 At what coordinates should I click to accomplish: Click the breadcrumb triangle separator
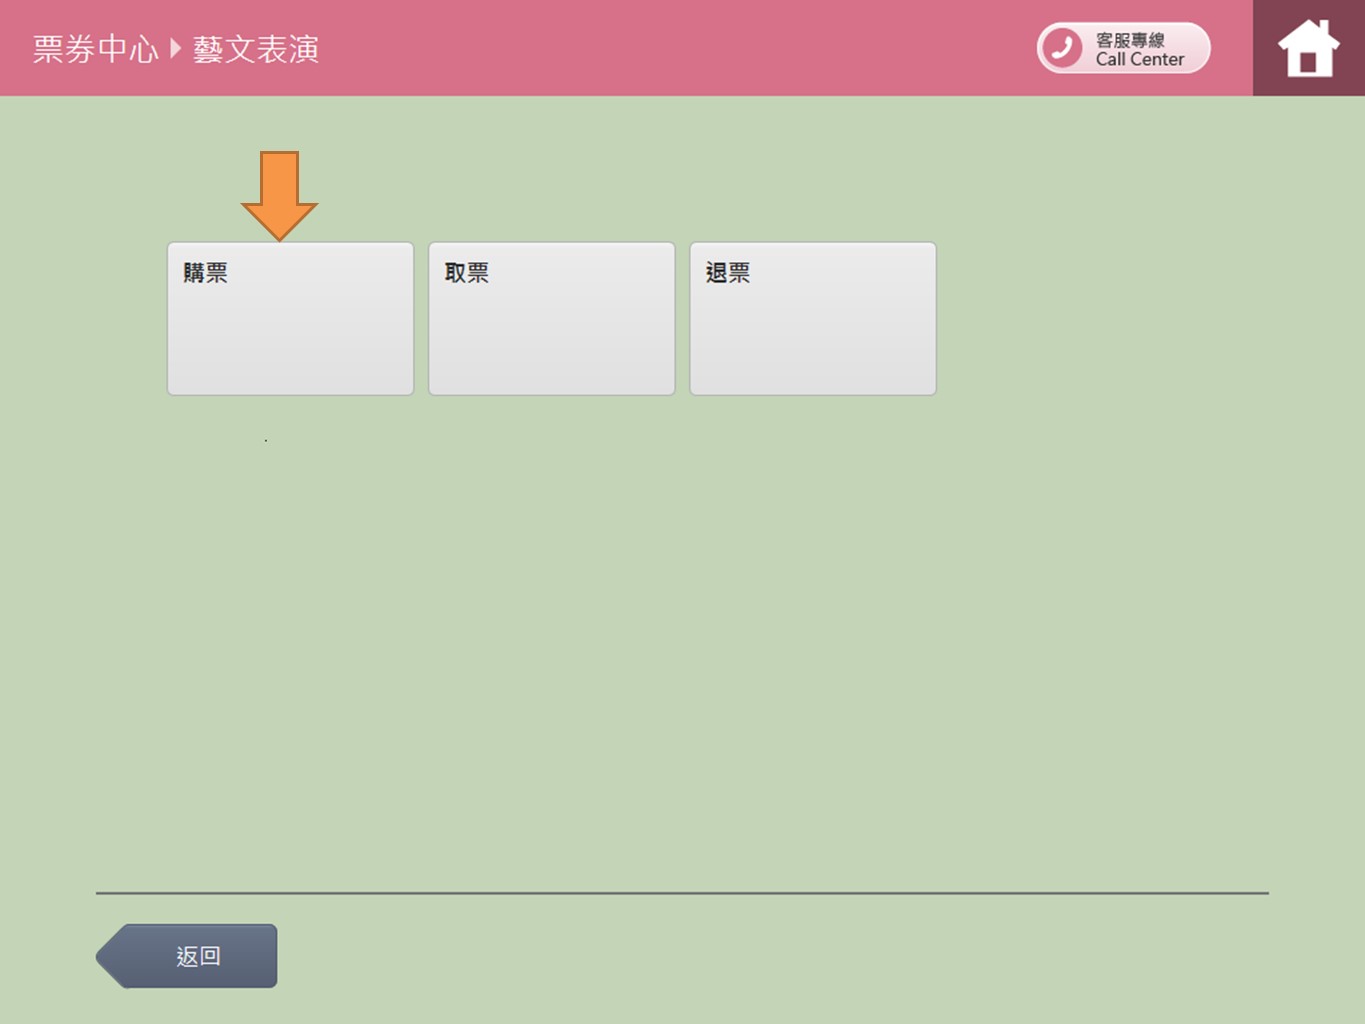coord(176,48)
